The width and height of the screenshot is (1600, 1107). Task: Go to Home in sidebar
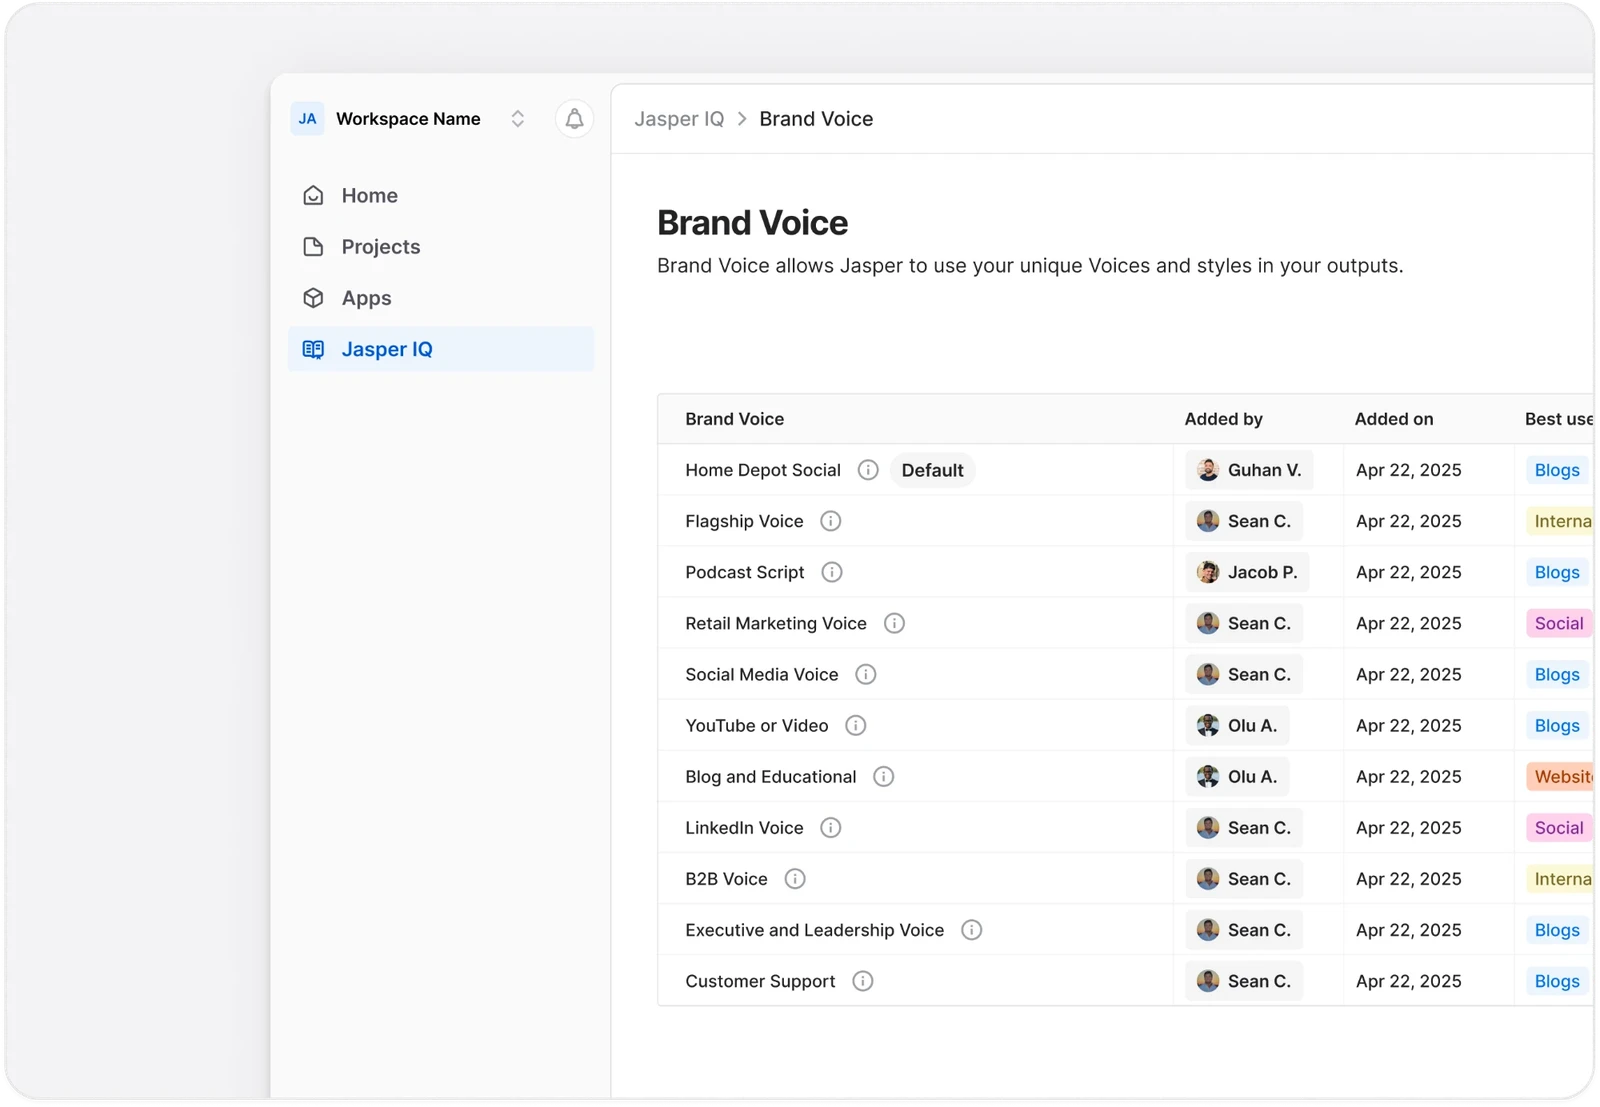pyautogui.click(x=441, y=196)
